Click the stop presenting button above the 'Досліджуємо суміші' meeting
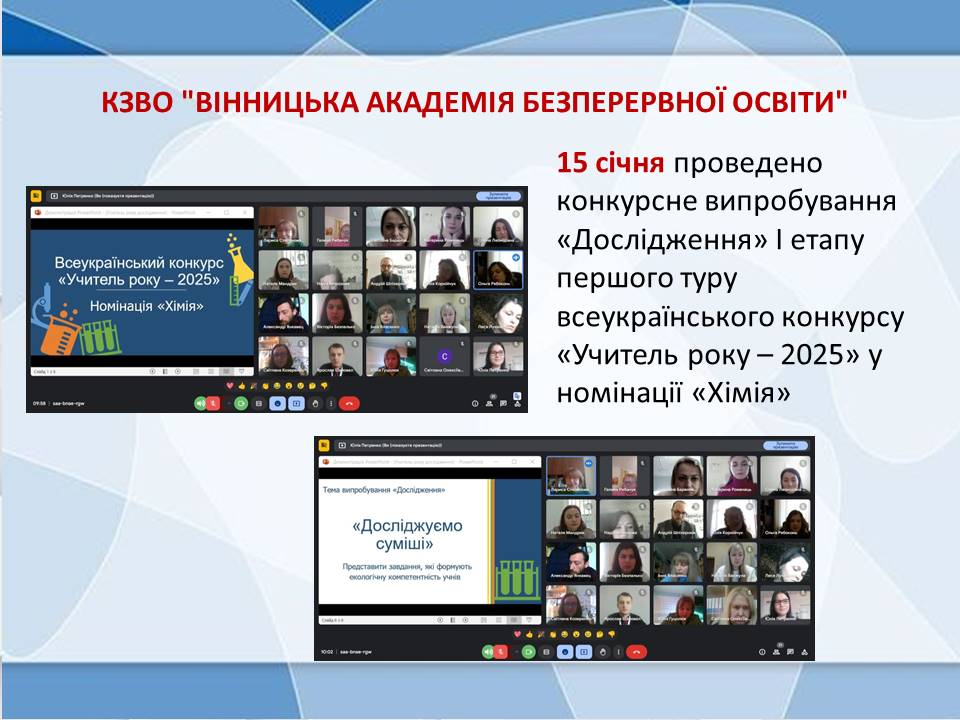The height and width of the screenshot is (720, 960). [785, 446]
